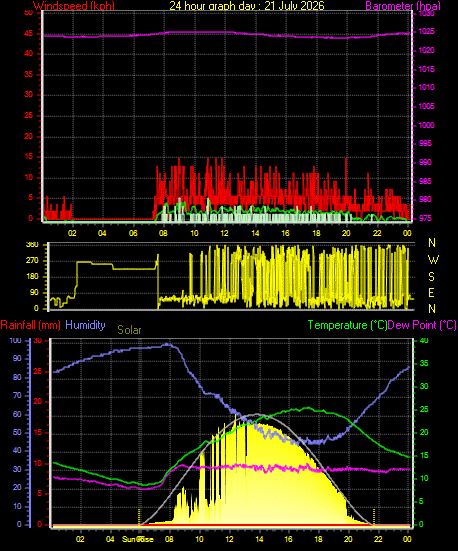Screen dimensions: 458x551
Task: Click the "1010" barometer axis value
Action: pyautogui.click(x=426, y=87)
